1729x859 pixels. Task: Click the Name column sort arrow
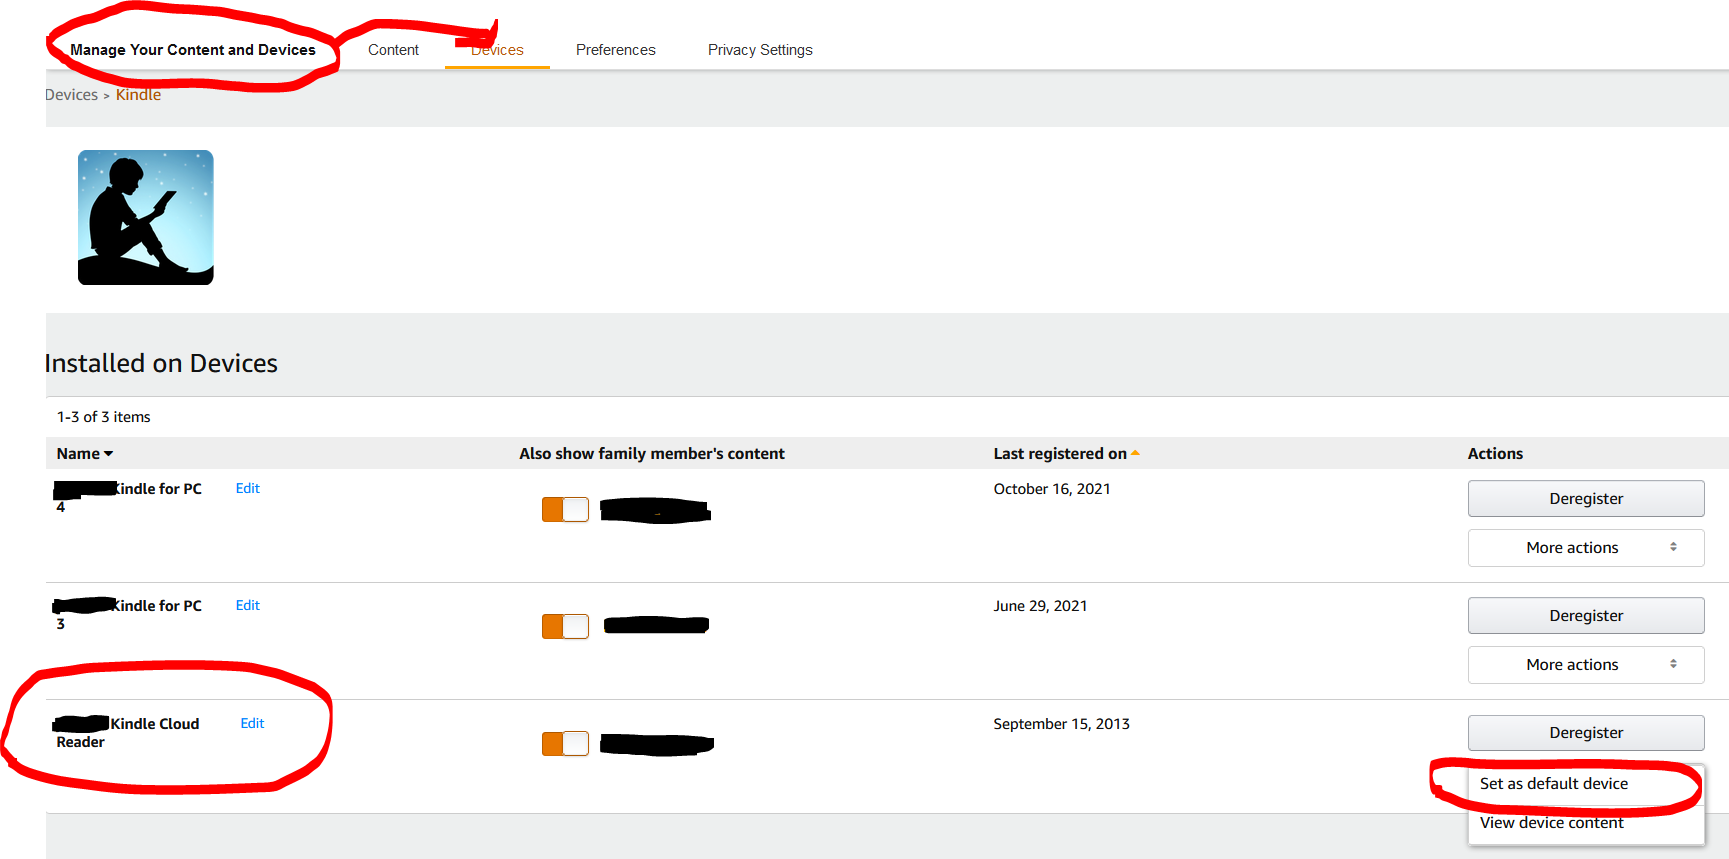point(109,454)
